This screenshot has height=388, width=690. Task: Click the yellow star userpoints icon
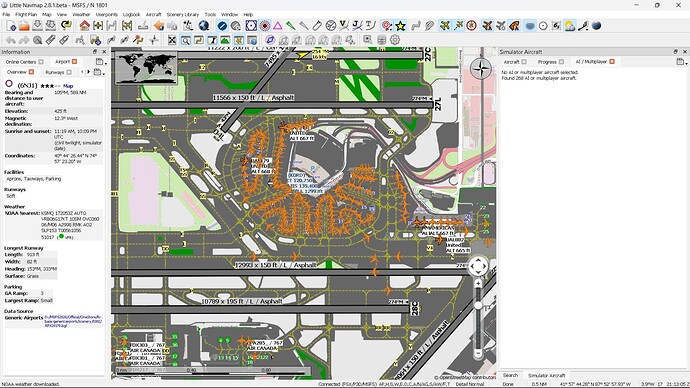400,26
